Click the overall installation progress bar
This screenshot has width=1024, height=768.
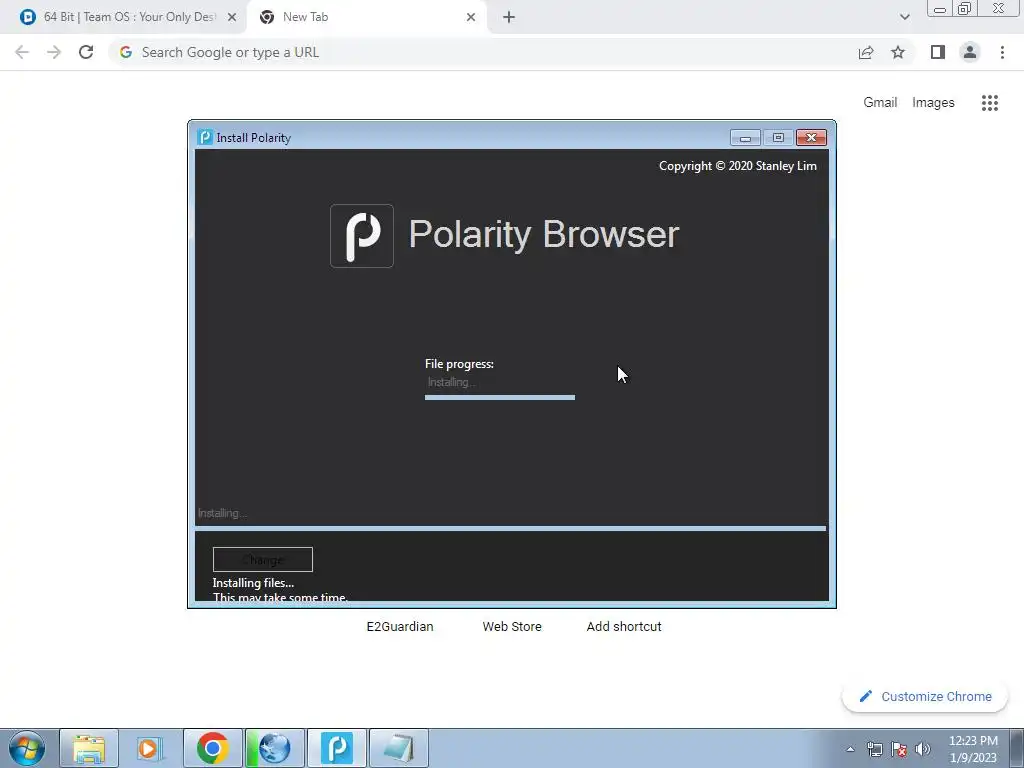(x=511, y=528)
